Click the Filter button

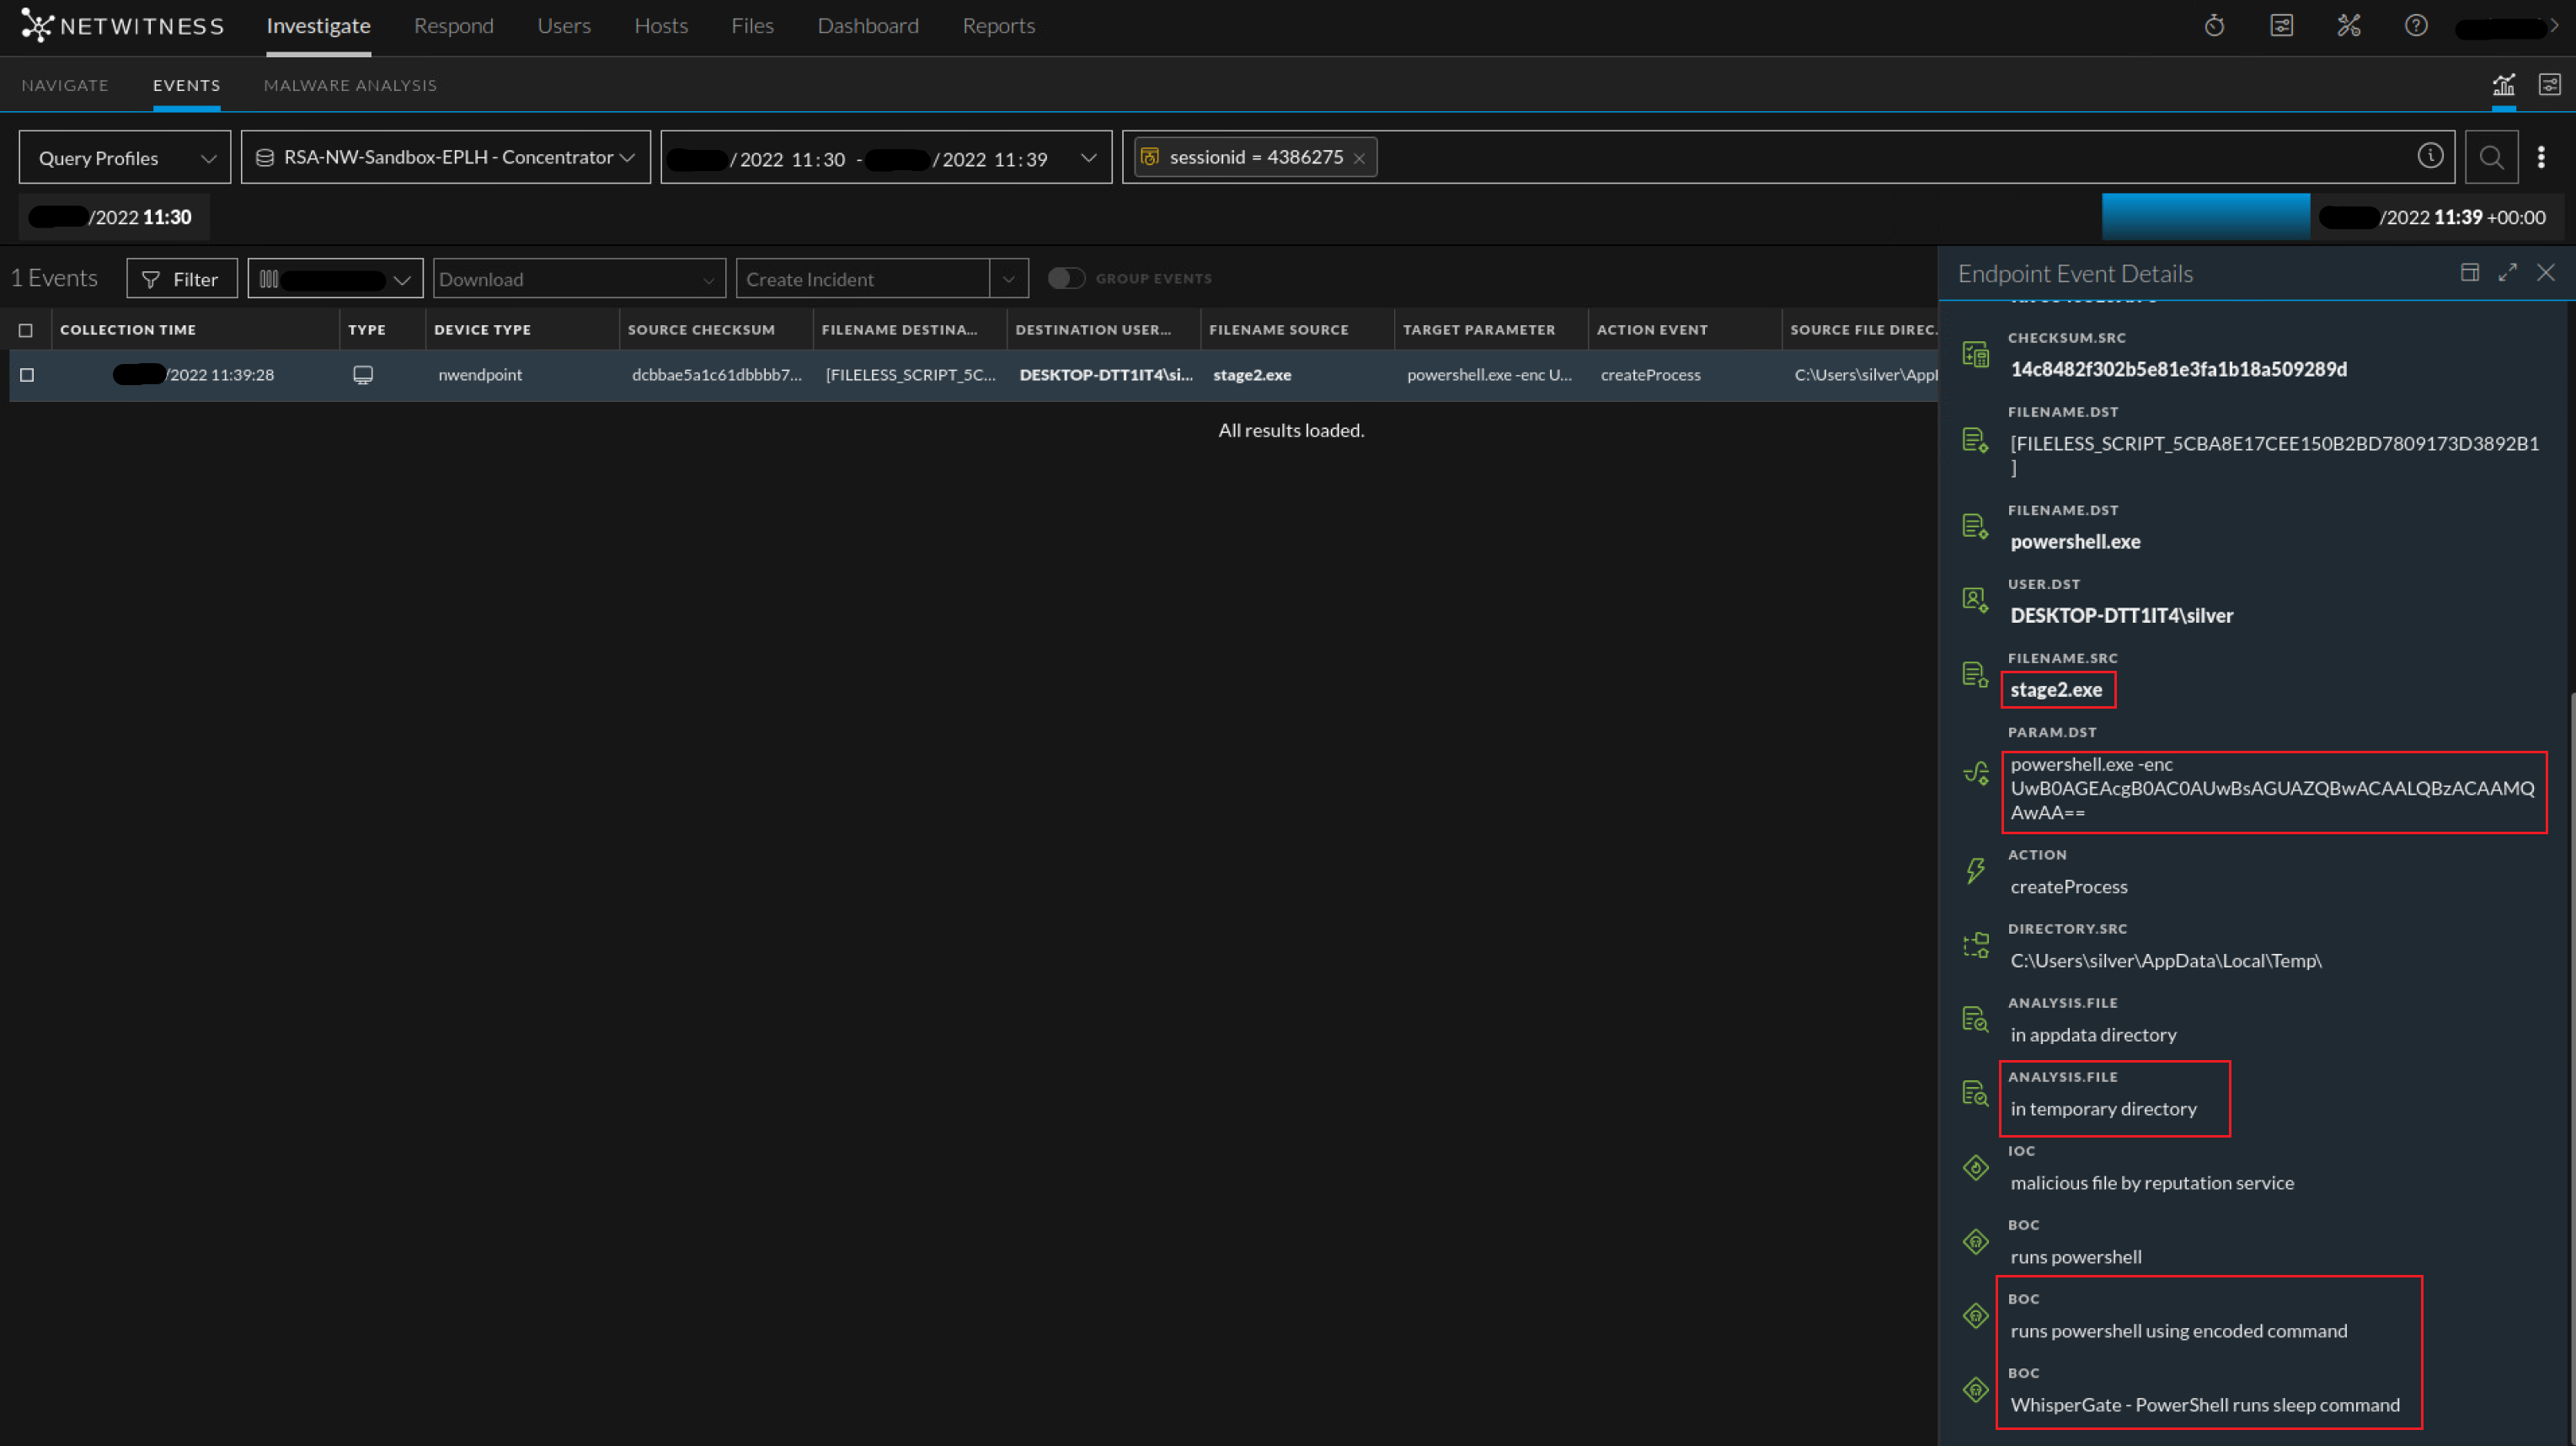pyautogui.click(x=181, y=279)
